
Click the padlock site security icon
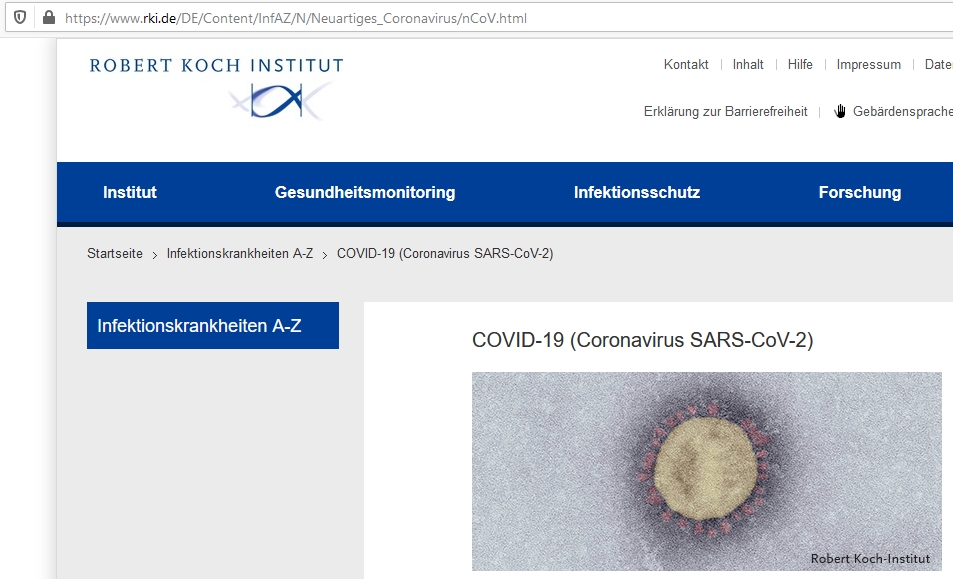tap(49, 18)
